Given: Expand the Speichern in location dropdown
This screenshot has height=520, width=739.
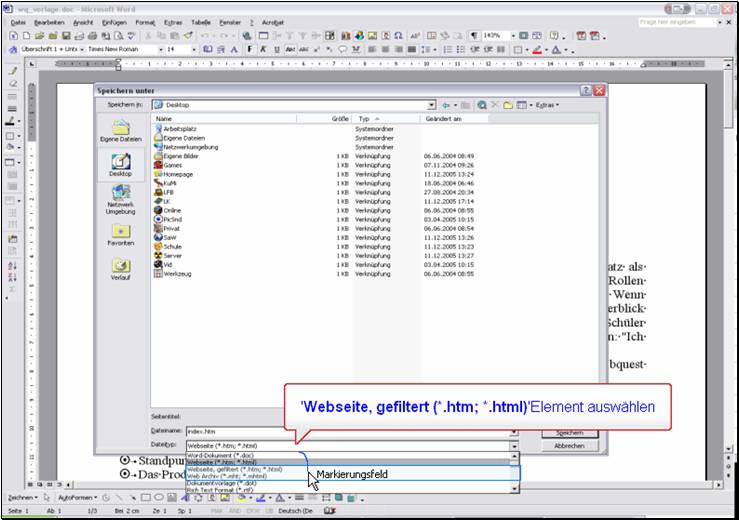Looking at the screenshot, I should point(431,104).
